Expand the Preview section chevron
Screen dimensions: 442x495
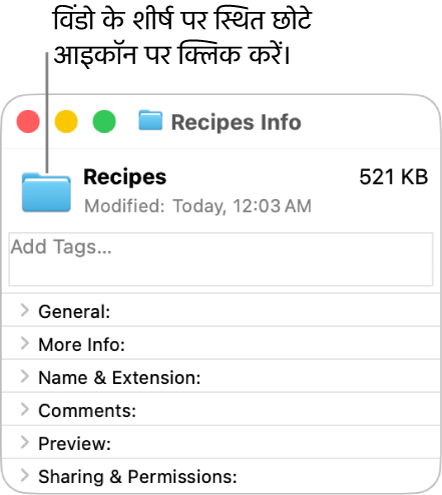click(25, 442)
